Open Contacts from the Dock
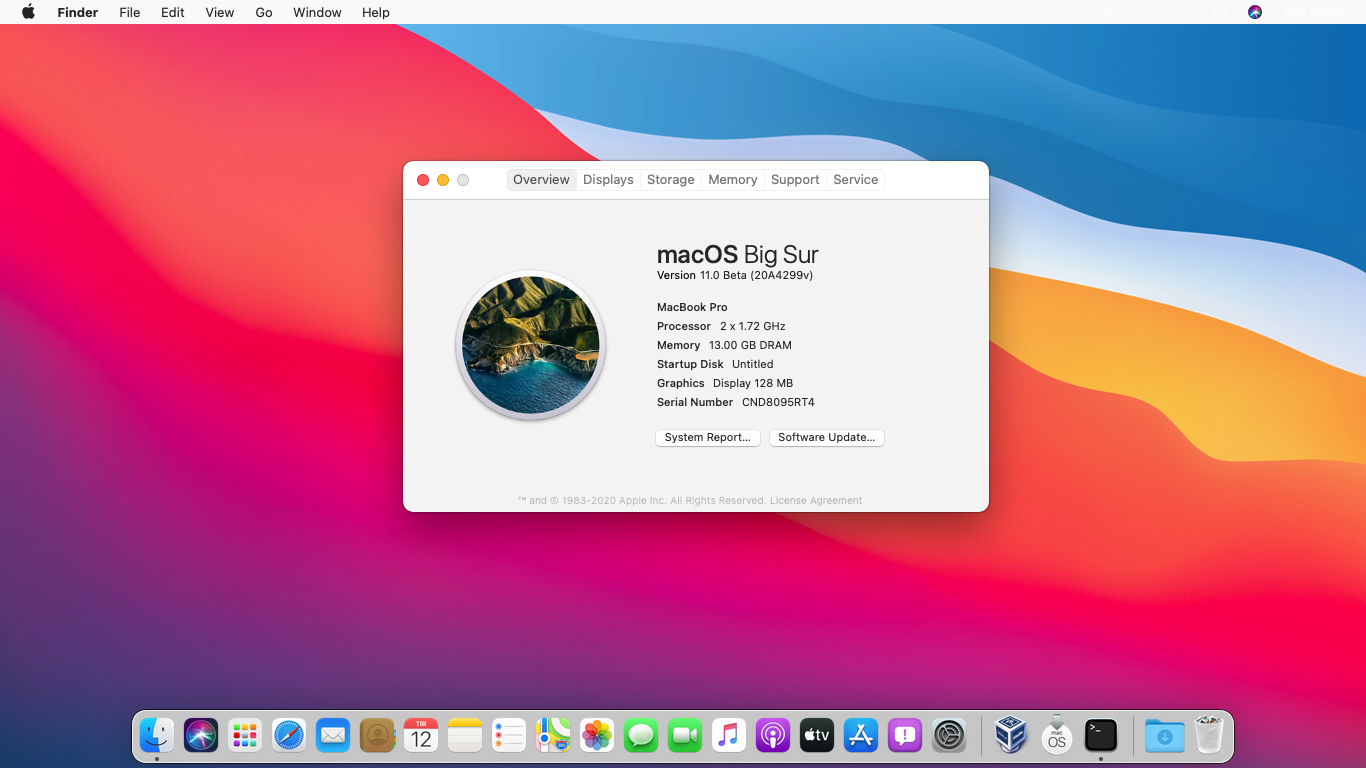 click(377, 736)
